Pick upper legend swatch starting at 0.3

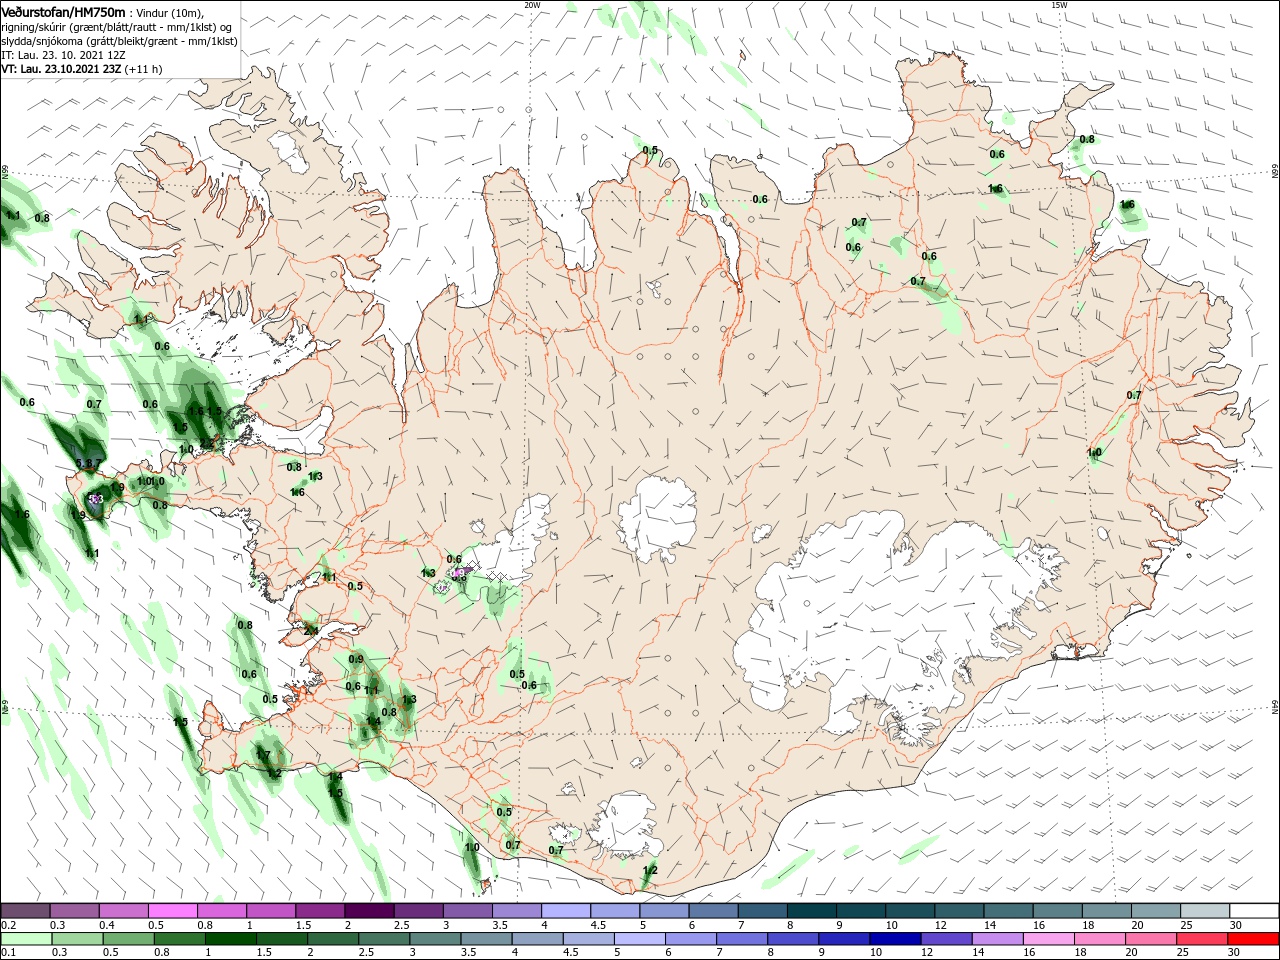[74, 911]
